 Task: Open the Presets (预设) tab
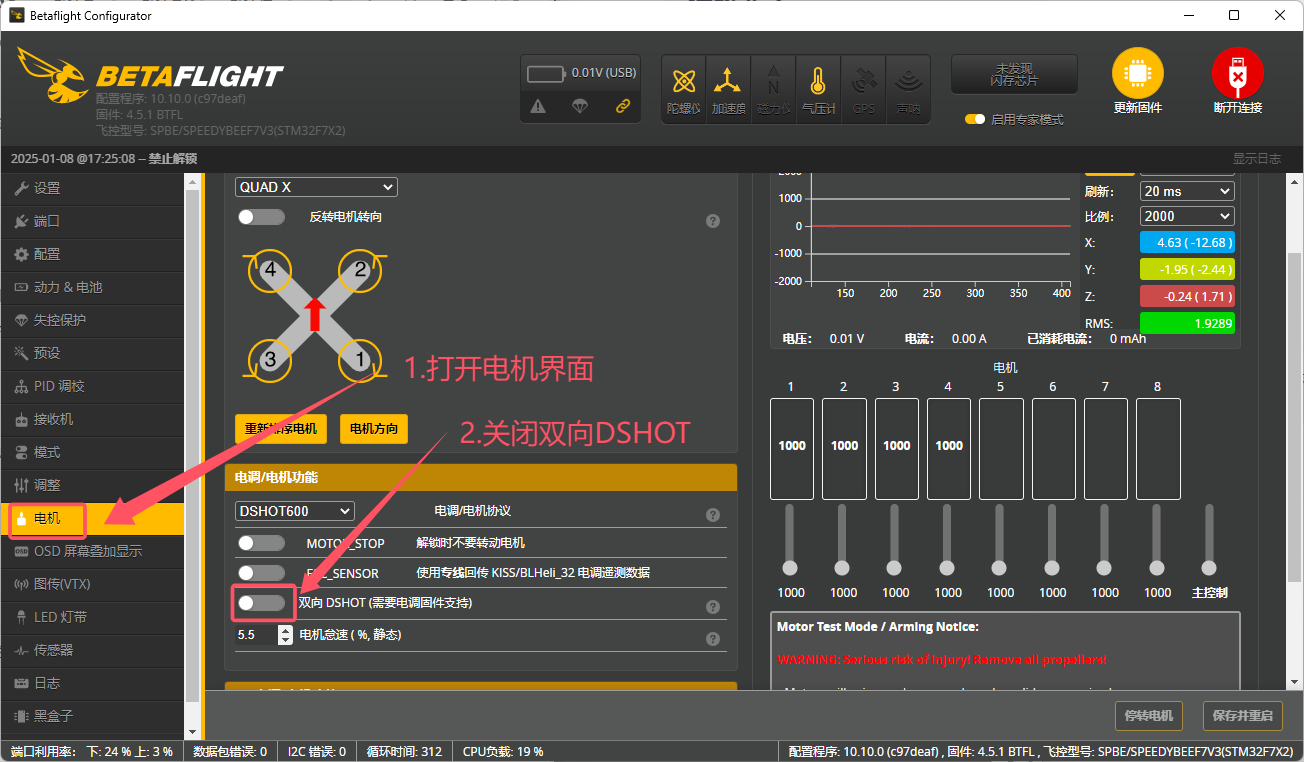click(92, 353)
